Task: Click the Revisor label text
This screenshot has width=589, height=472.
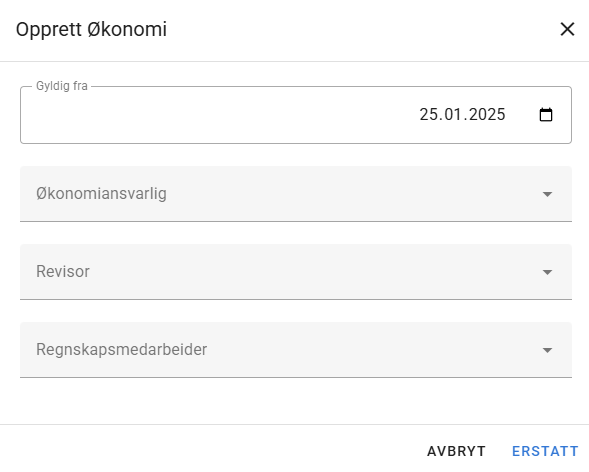Action: click(63, 271)
